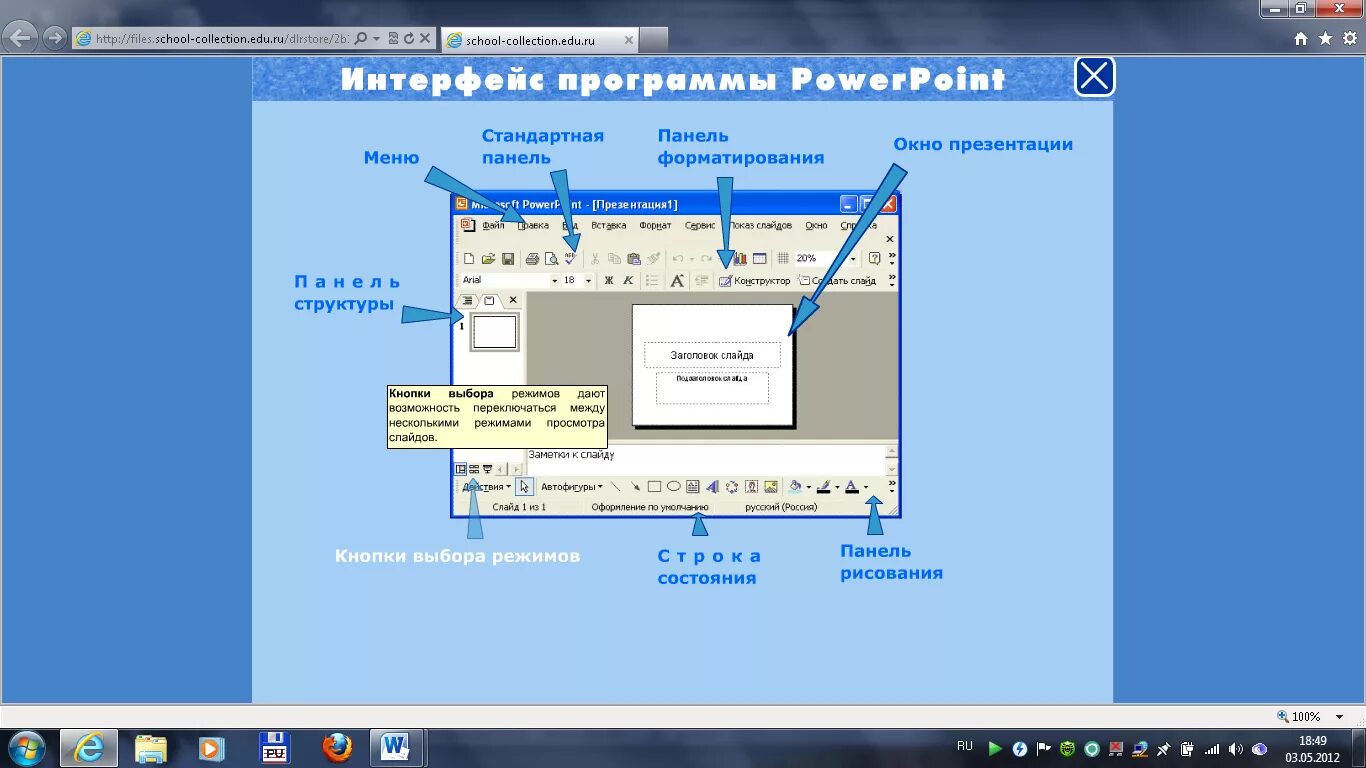Open the Файл menu
The image size is (1366, 768).
[493, 226]
